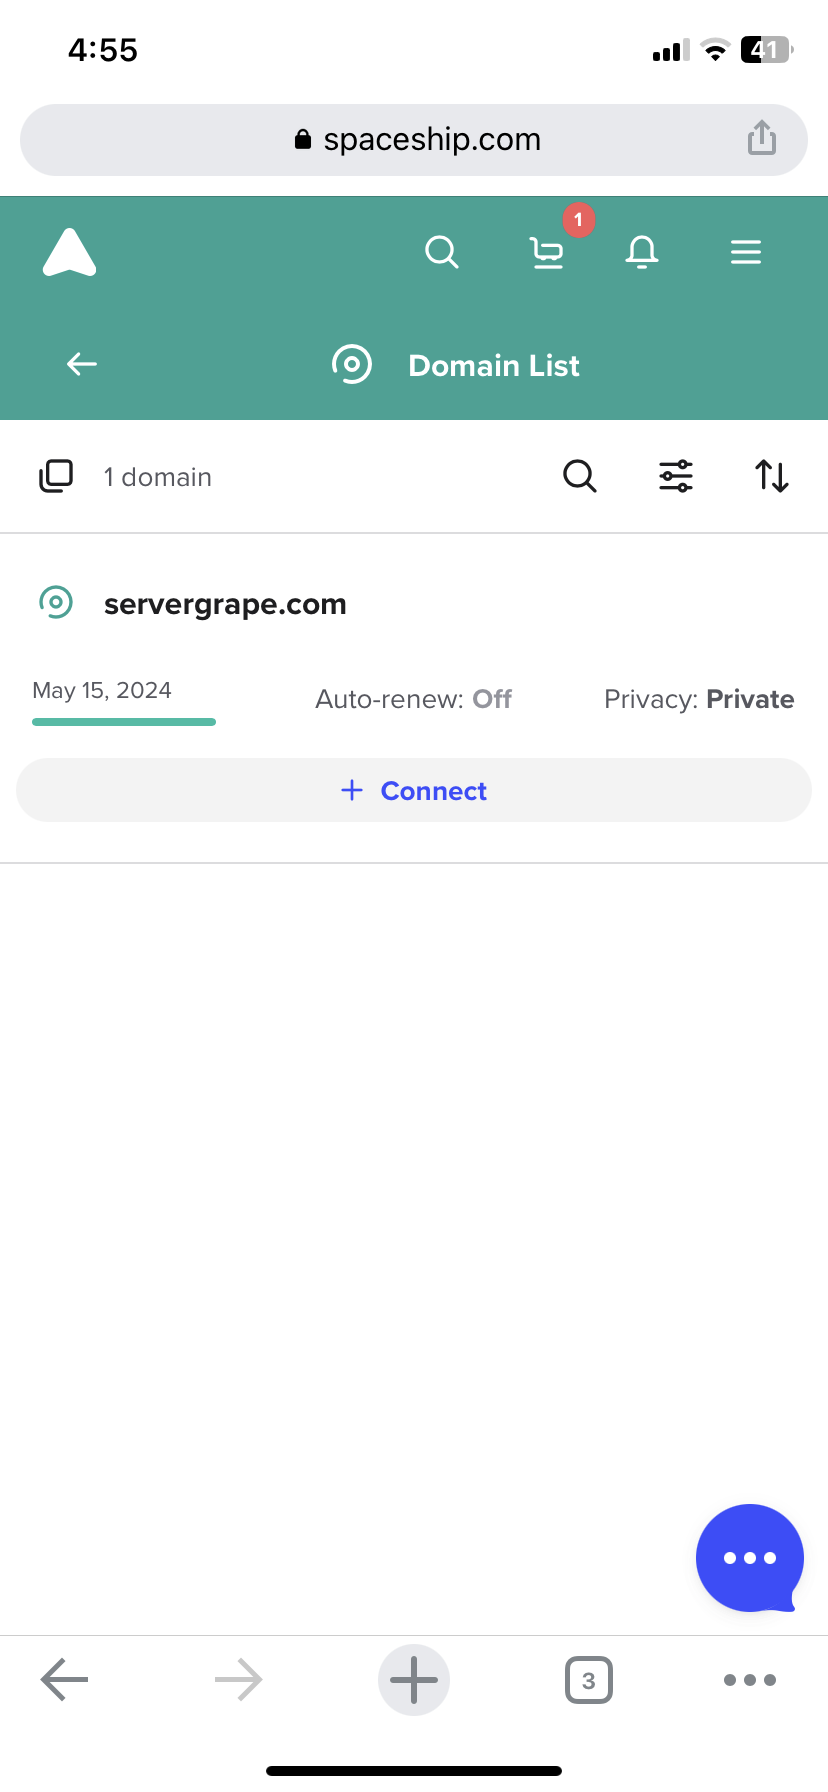The height and width of the screenshot is (1792, 828).
Task: Open the servergrape.com domain
Action: pos(225,604)
